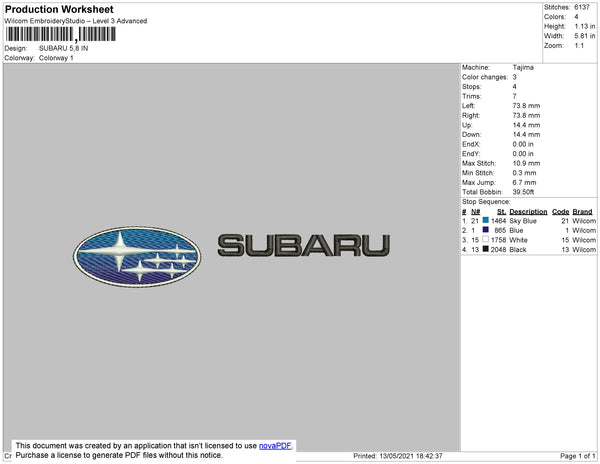600x464 pixels.
Task: Click the Height value 1.13 in
Action: (x=585, y=26)
